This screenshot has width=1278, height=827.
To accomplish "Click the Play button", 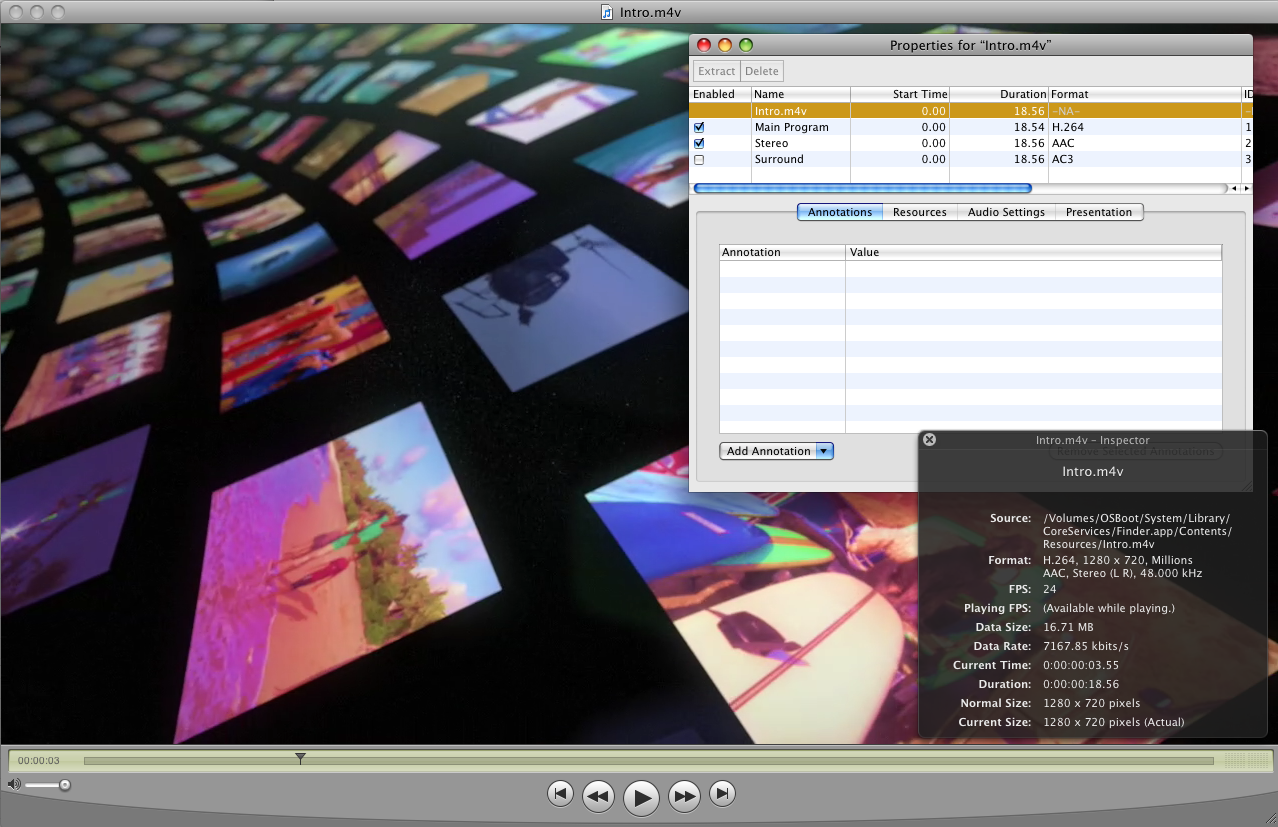I will click(641, 797).
